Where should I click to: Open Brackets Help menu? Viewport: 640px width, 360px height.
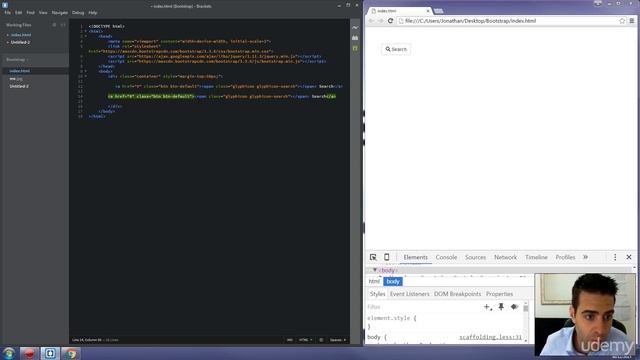click(93, 13)
